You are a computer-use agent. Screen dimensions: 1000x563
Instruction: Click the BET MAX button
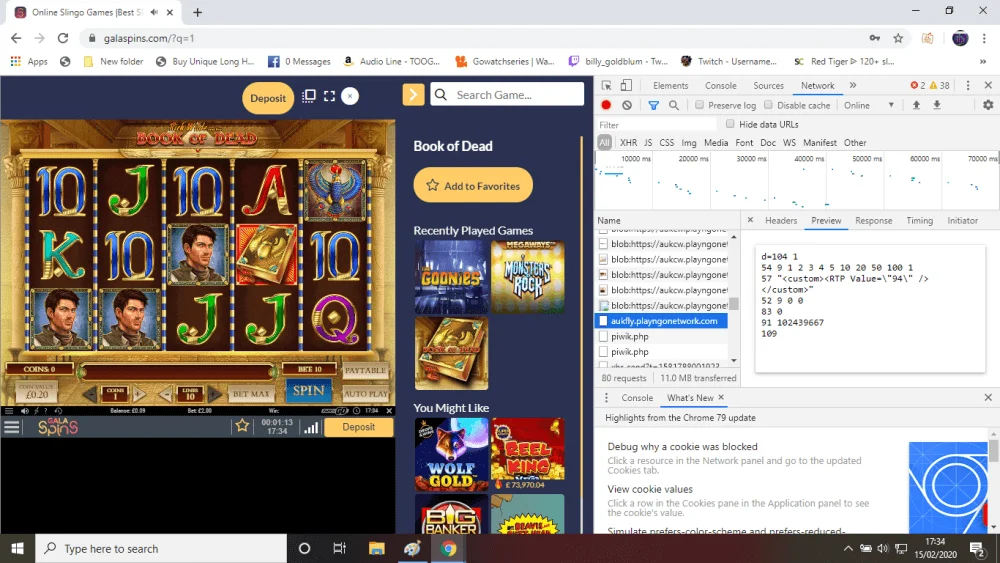tap(251, 394)
